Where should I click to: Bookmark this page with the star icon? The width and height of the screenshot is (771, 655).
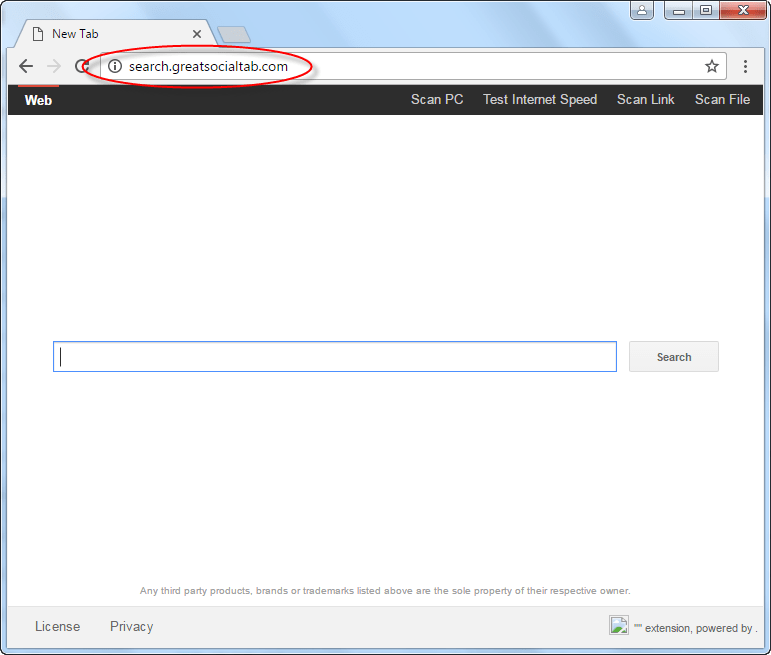[712, 66]
